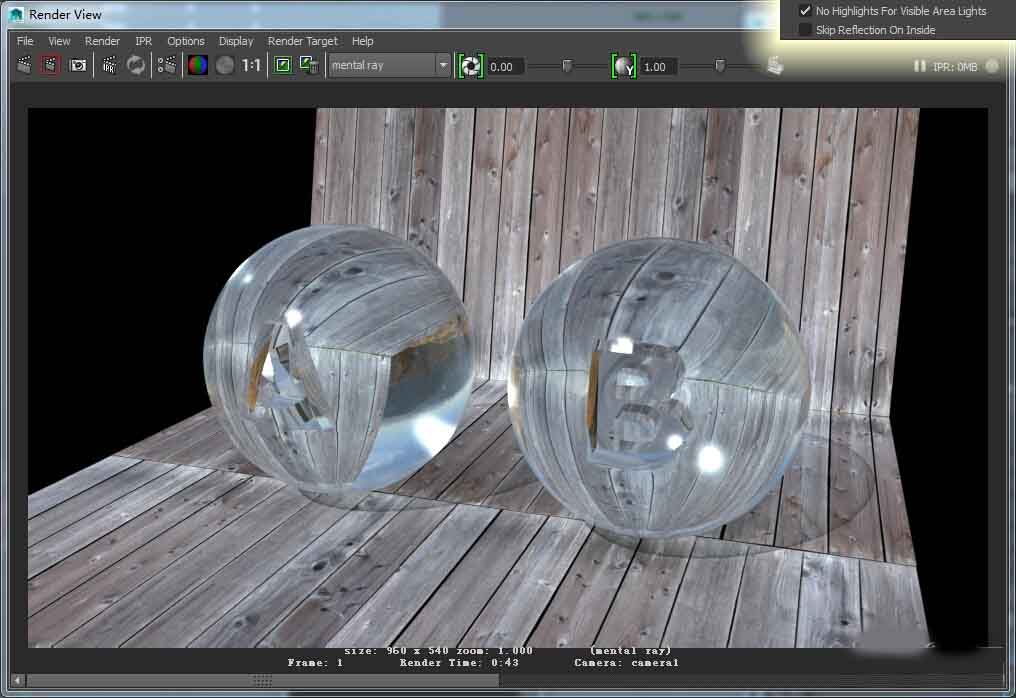Click the rendered glass sphere with letter B

pos(660,387)
